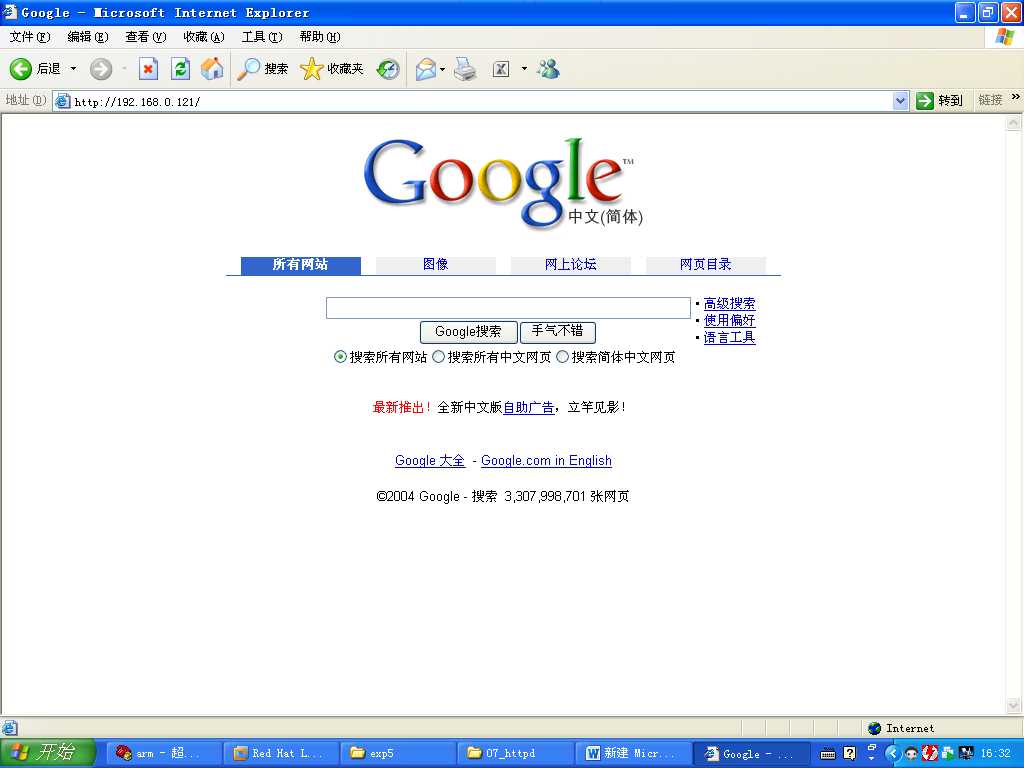
Task: Expand hidden tray icons arrow
Action: point(893,754)
